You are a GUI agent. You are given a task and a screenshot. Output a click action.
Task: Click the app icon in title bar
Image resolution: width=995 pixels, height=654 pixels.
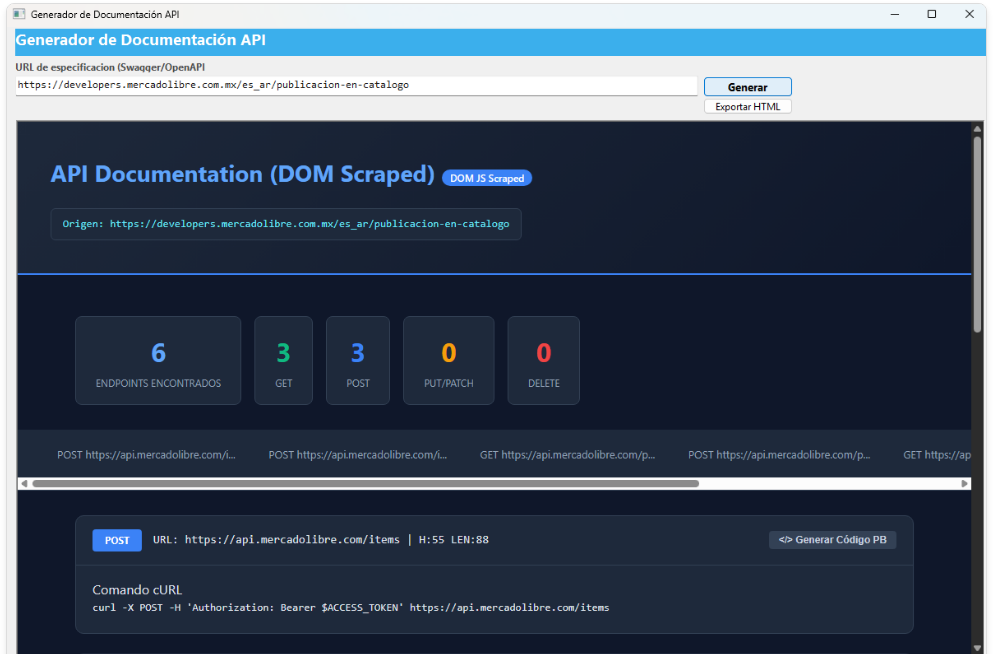(x=19, y=14)
